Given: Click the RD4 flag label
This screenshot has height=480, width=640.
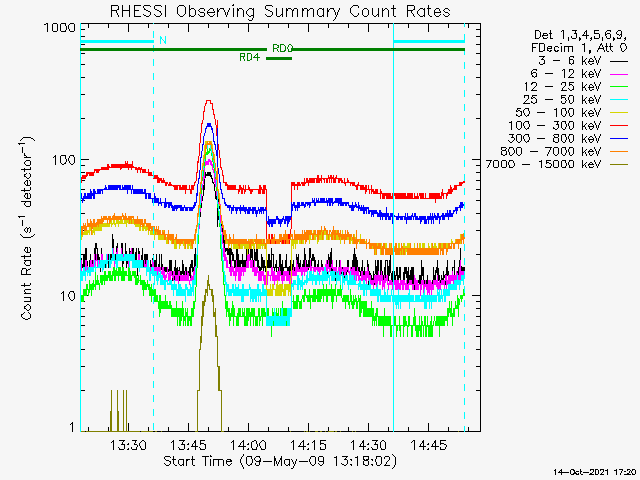Looking at the screenshot, I should tap(249, 58).
